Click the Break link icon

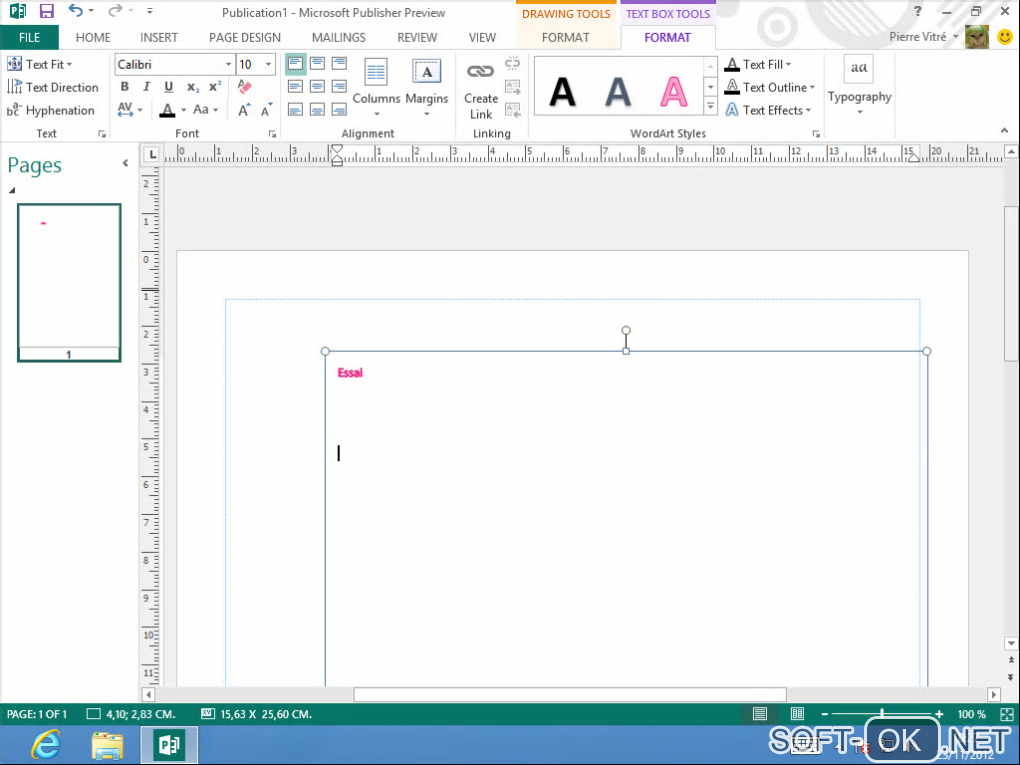[x=513, y=64]
